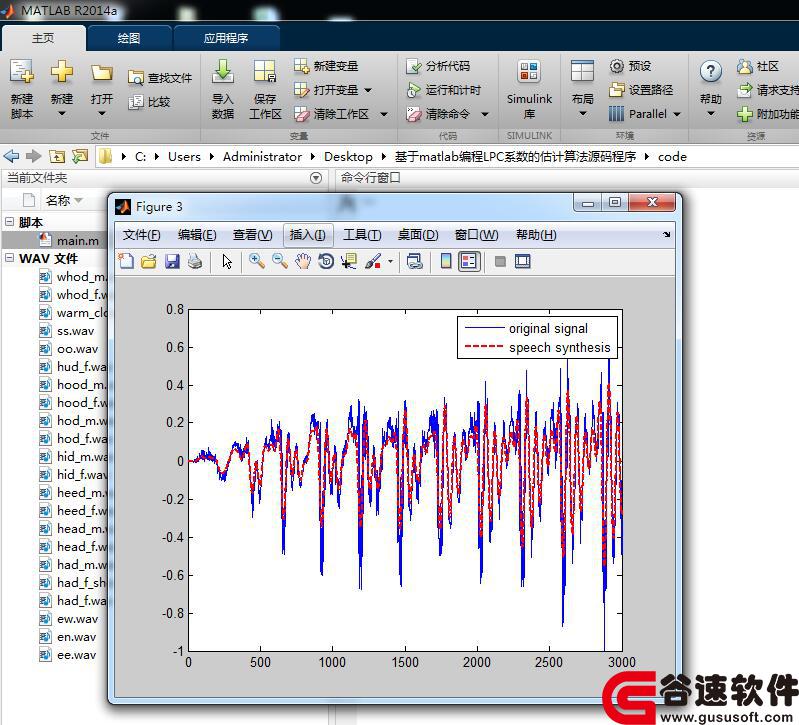Screen dimensions: 799x725
Task: Open brush color dropdown arrow
Action: pos(390,262)
